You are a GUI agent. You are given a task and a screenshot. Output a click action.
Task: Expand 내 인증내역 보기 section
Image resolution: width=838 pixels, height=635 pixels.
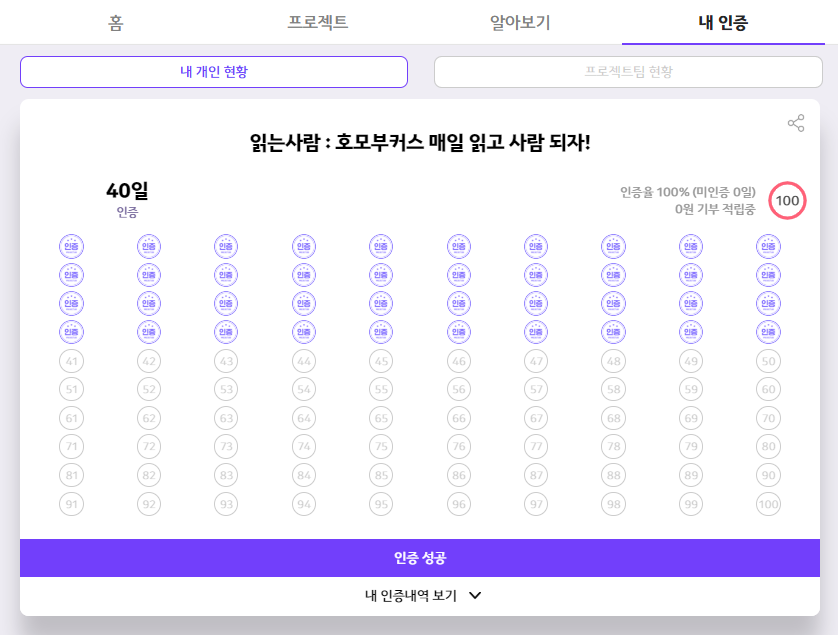pos(420,595)
